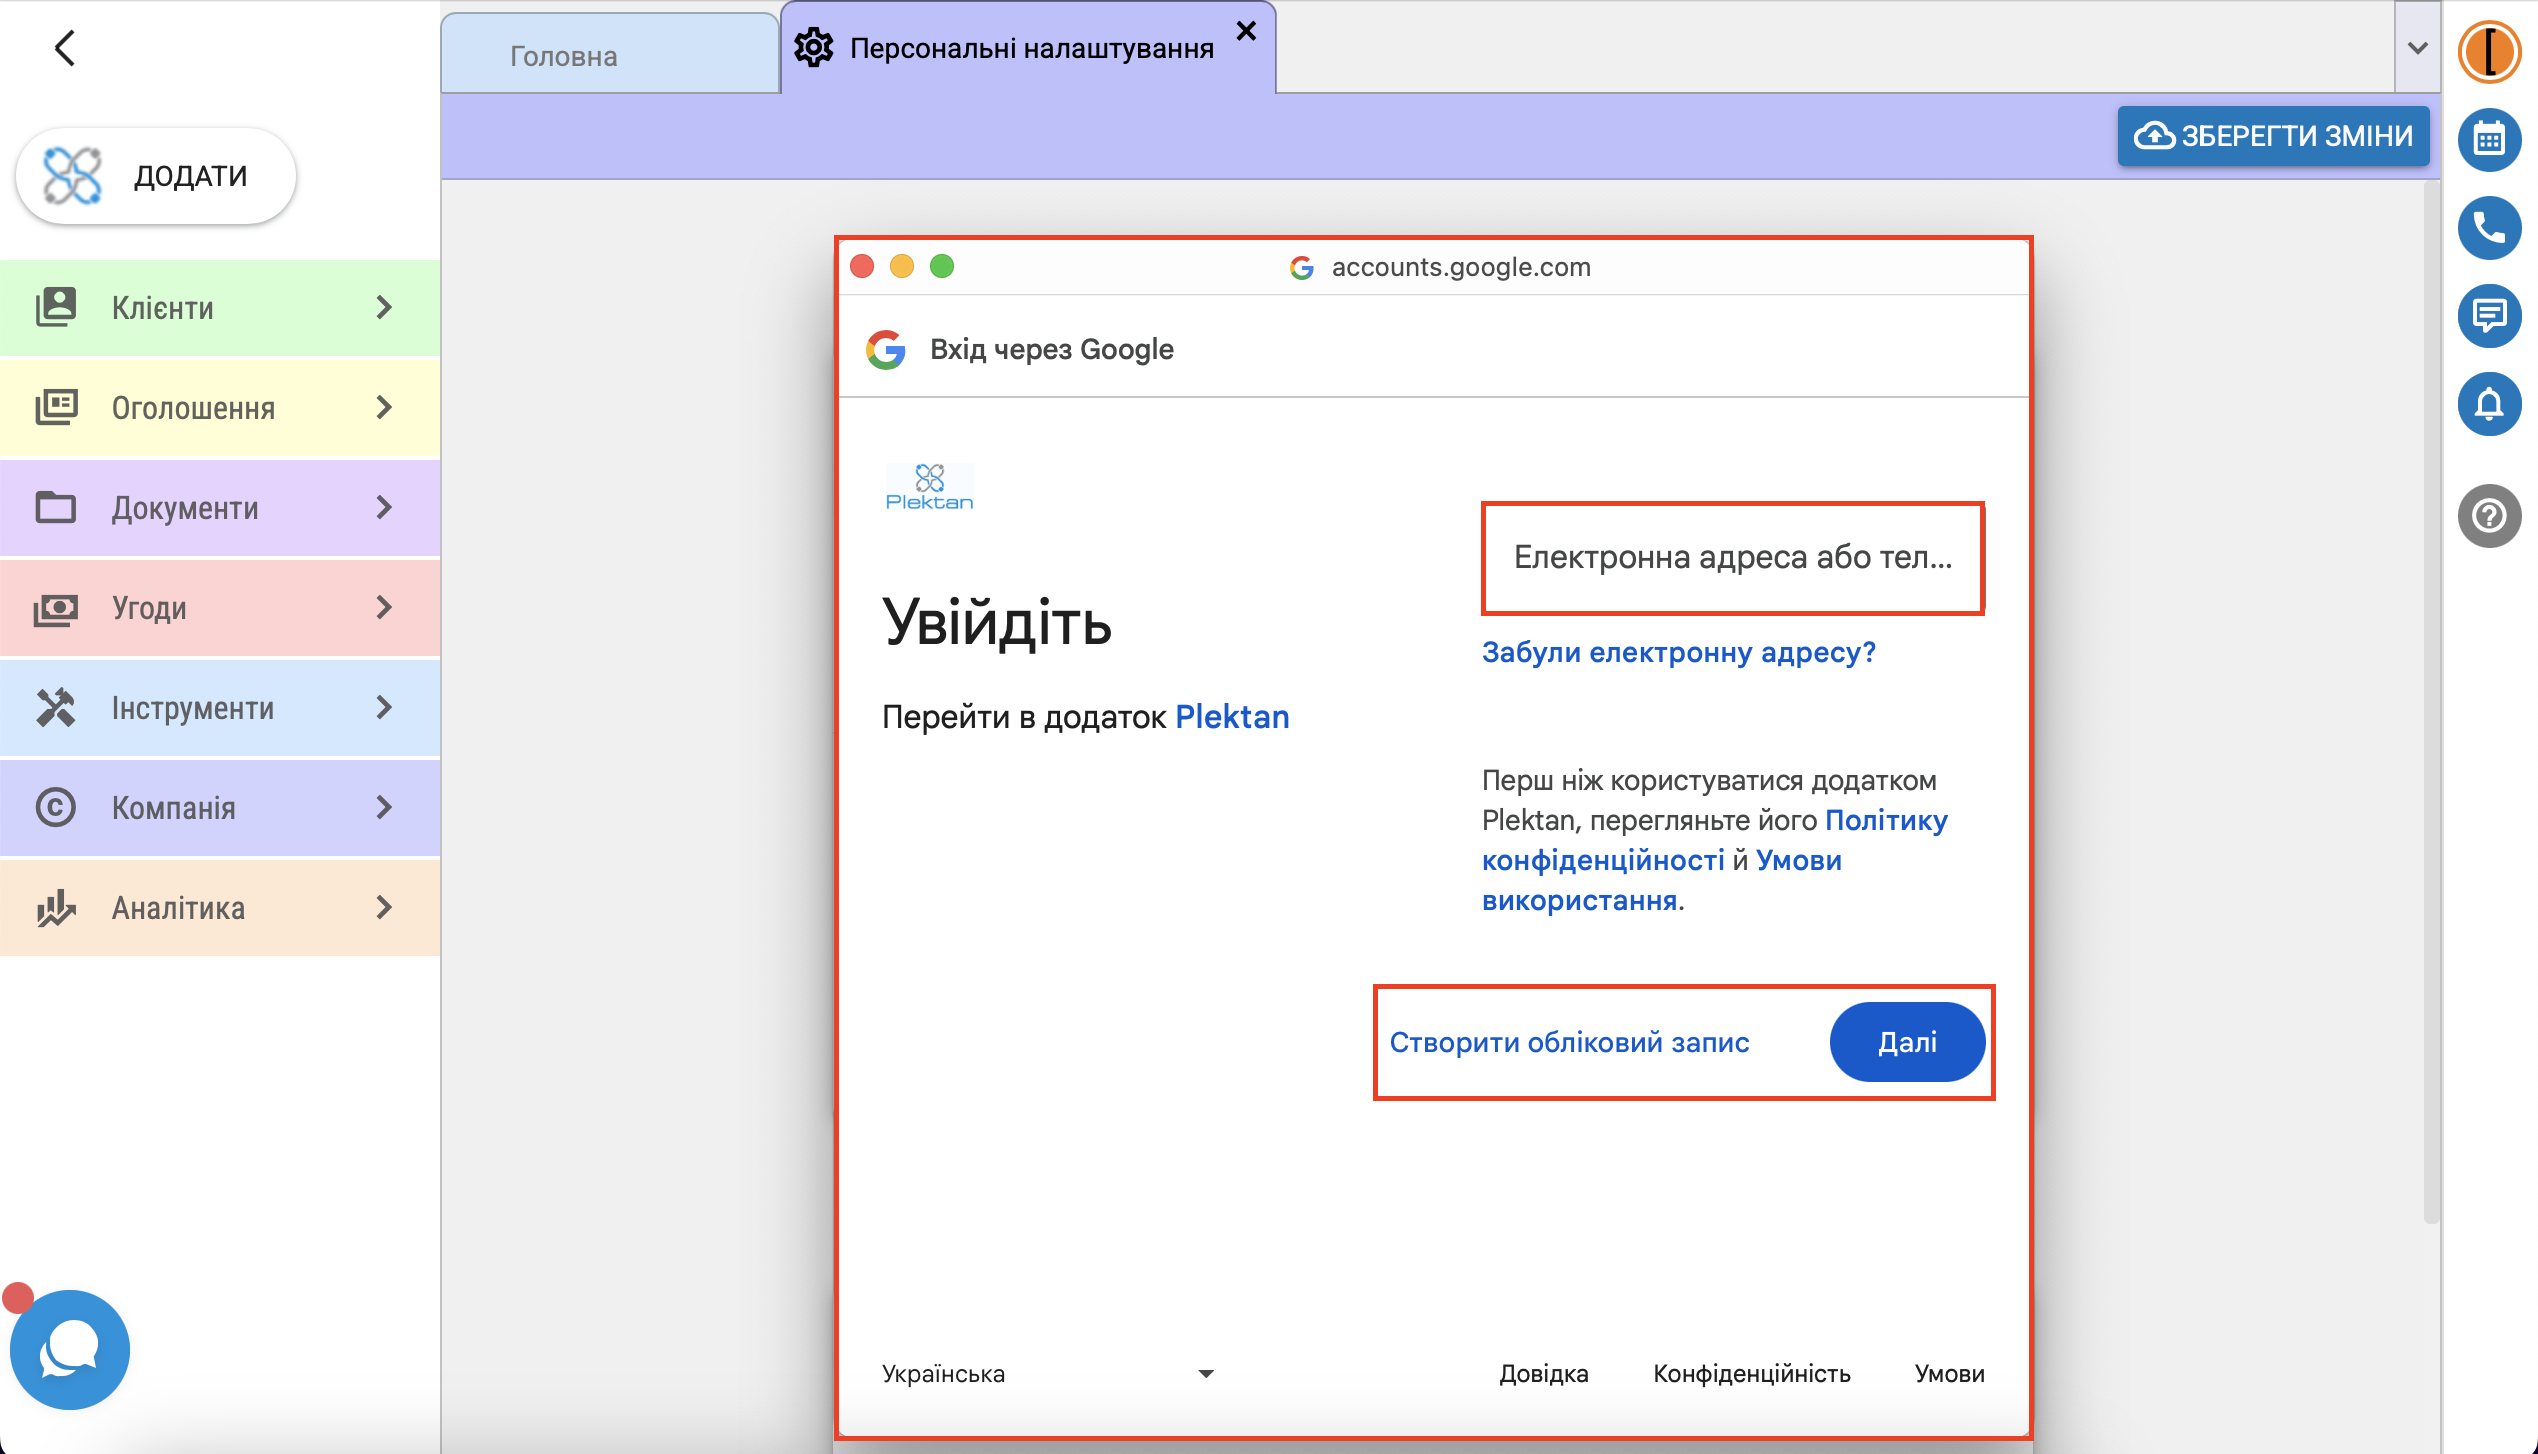Focus the email or phone input field
The image size is (2538, 1454).
point(1732,557)
